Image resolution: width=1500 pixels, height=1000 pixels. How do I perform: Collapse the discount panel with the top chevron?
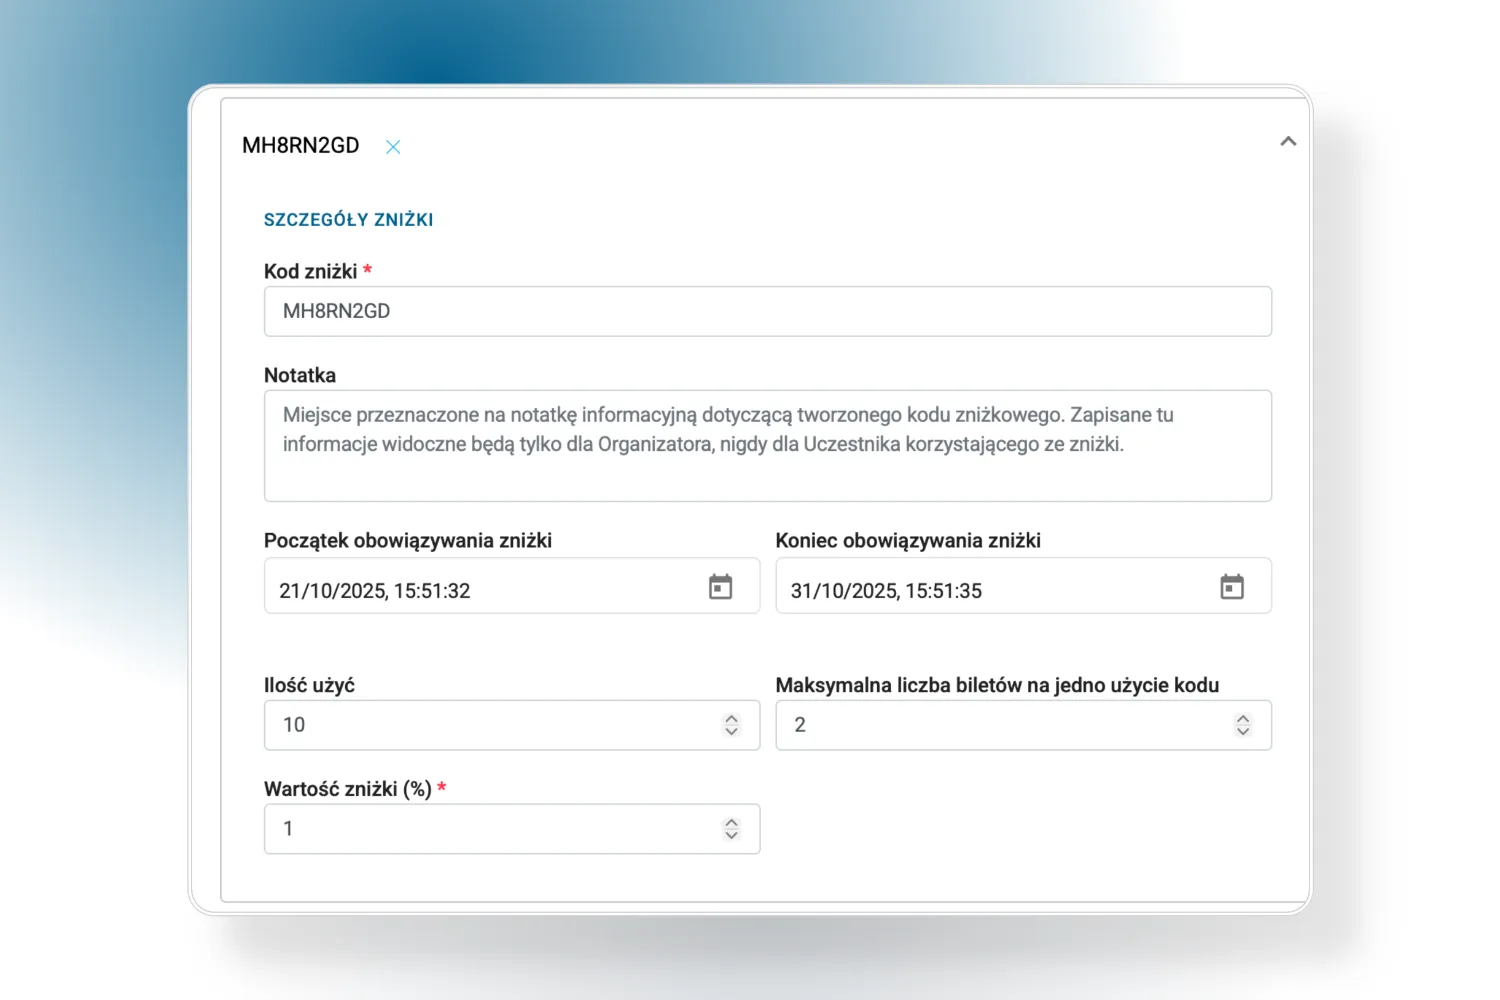pyautogui.click(x=1288, y=141)
